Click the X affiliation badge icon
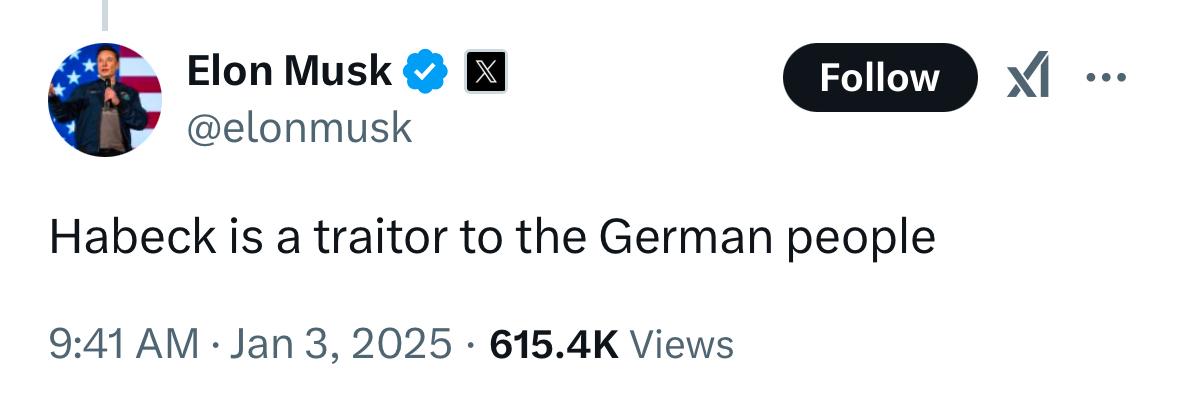 tap(486, 72)
